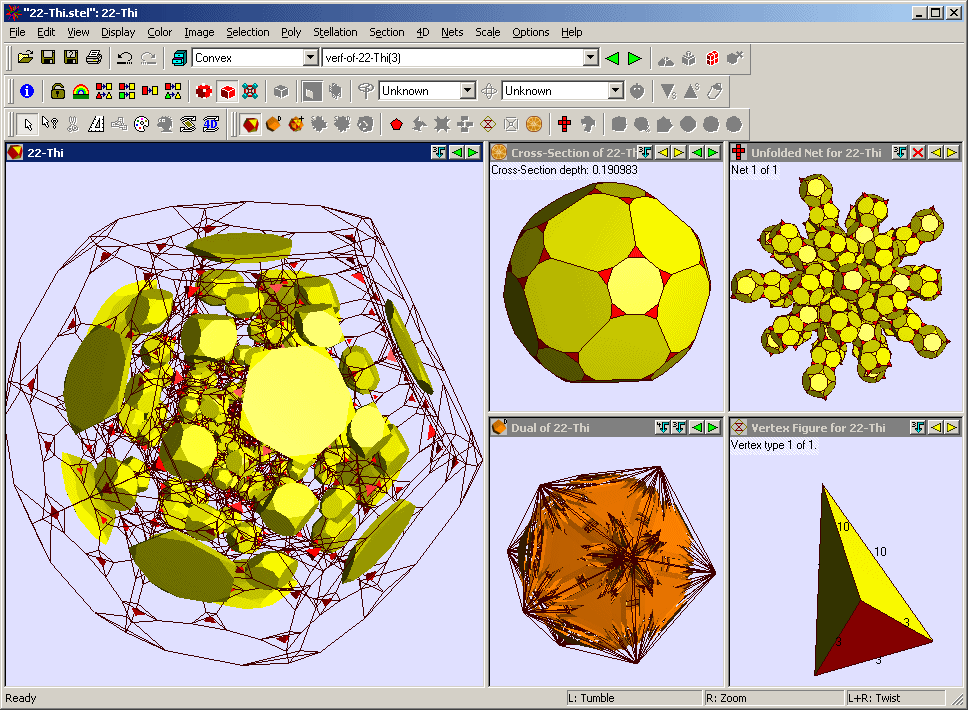Click the blue Info icon

pyautogui.click(x=27, y=91)
